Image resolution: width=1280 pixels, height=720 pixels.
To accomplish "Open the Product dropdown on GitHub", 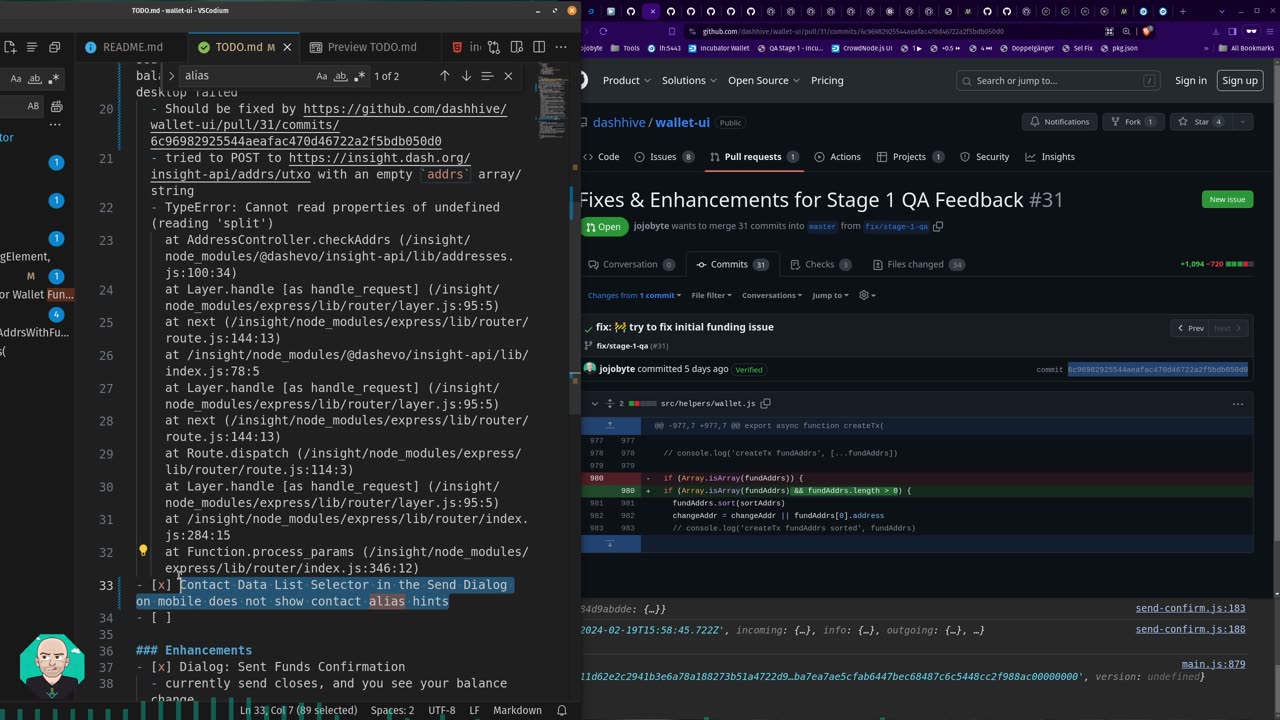I will (x=626, y=80).
